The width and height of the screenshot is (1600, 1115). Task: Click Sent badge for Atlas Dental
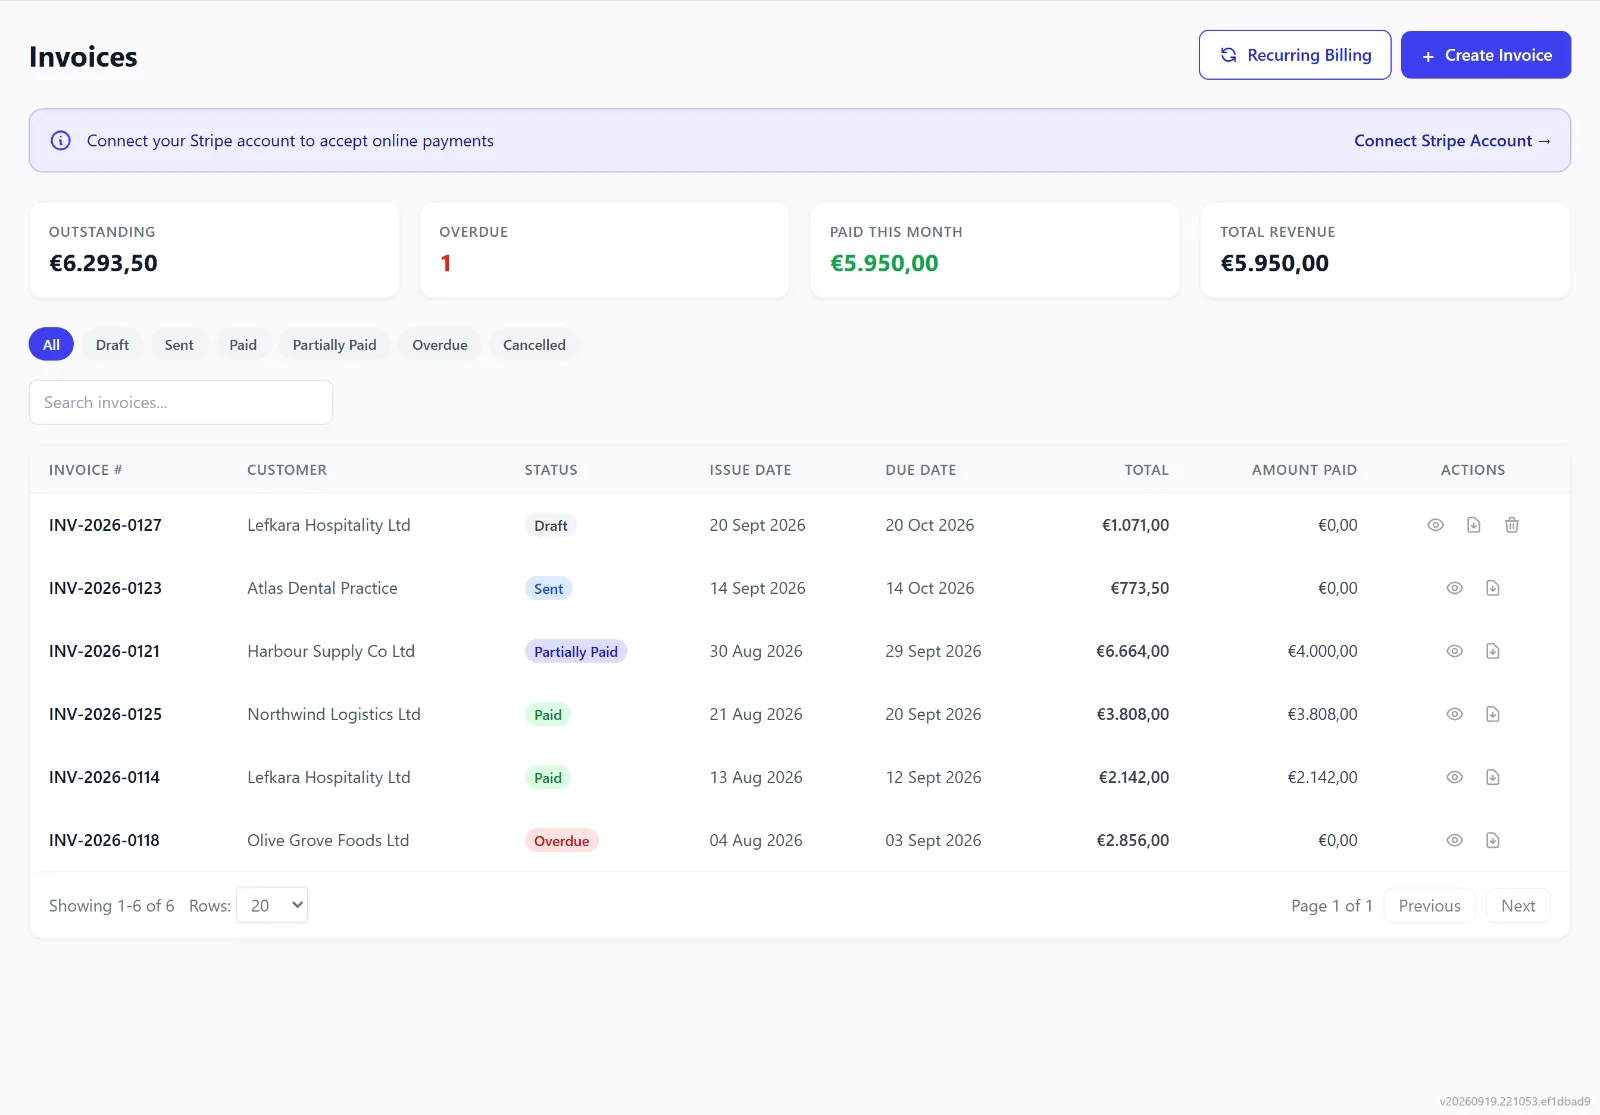pos(548,588)
